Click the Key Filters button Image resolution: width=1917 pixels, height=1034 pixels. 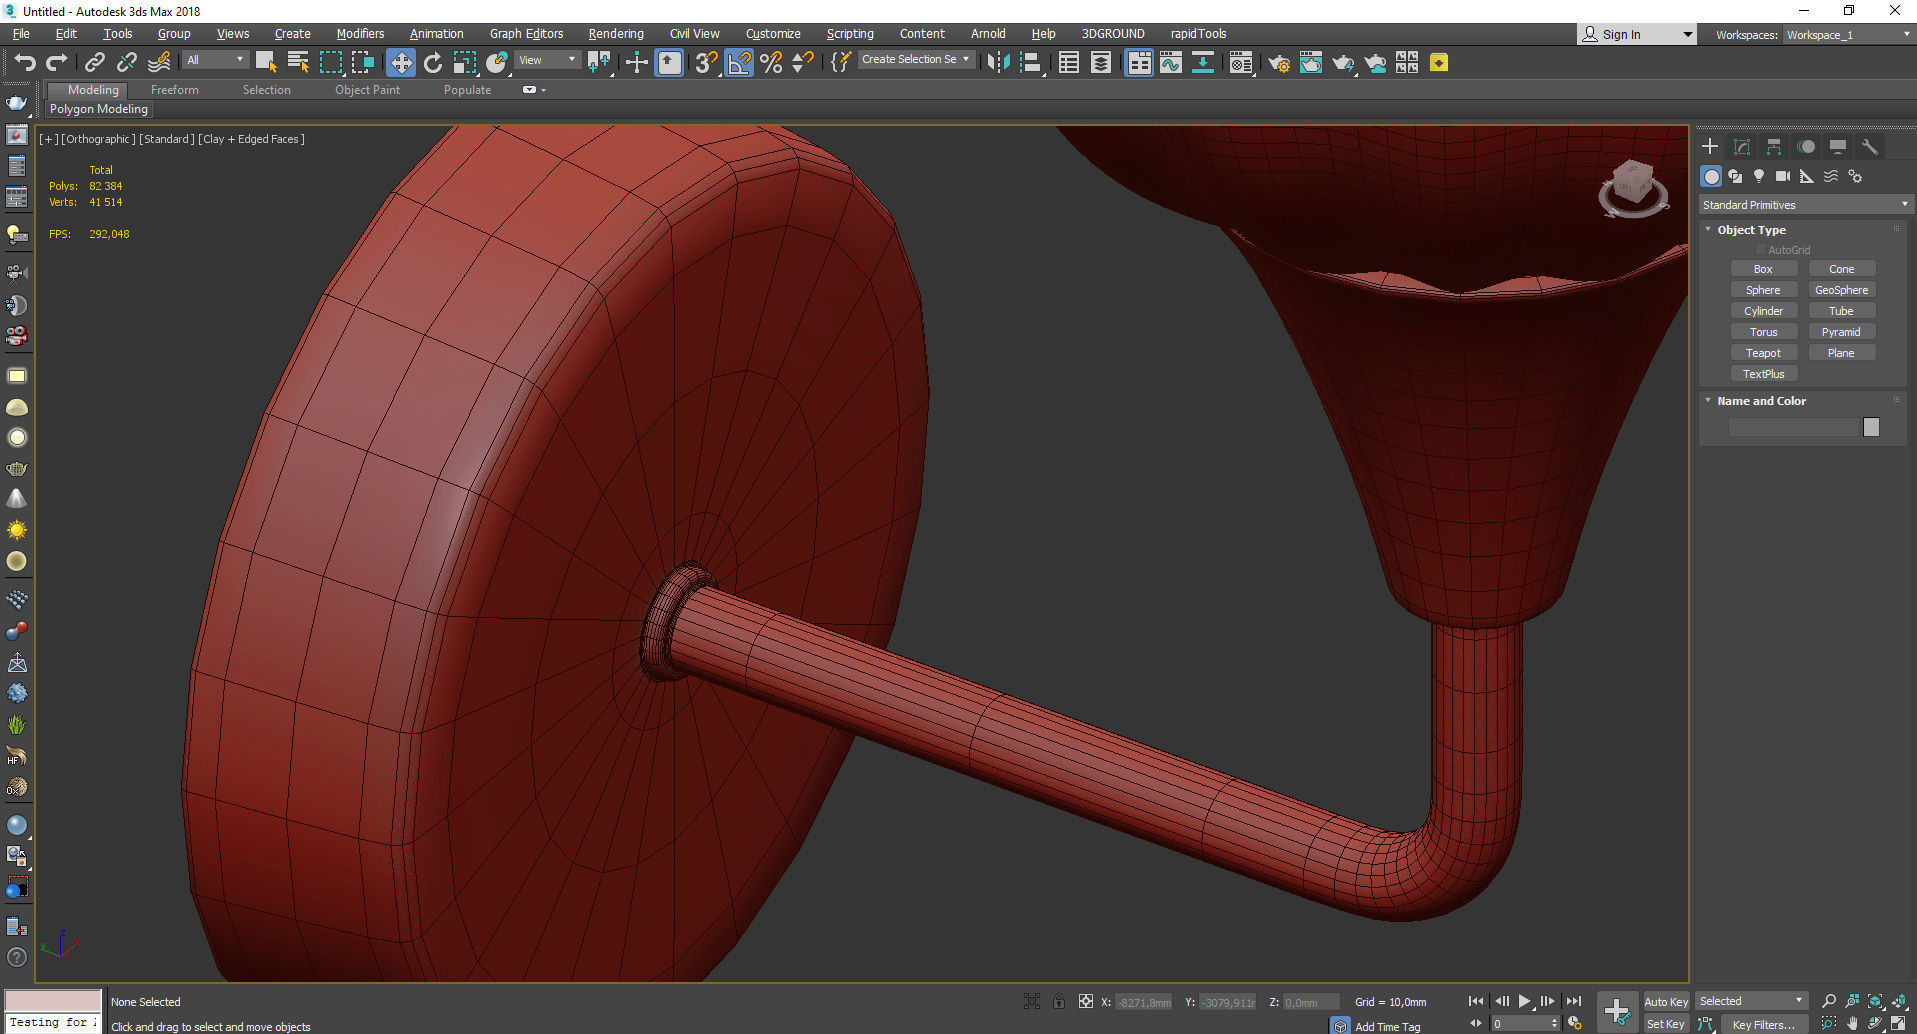(1763, 1024)
